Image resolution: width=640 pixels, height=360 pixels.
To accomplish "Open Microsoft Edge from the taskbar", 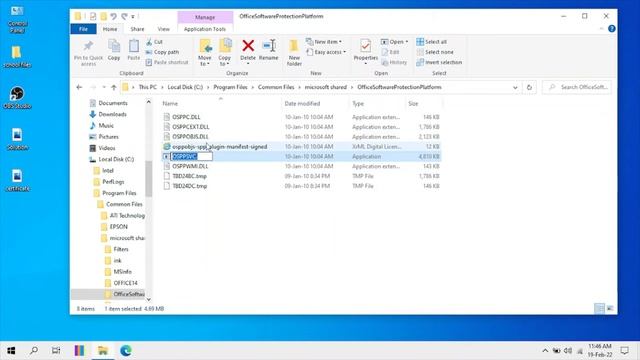I will point(126,351).
